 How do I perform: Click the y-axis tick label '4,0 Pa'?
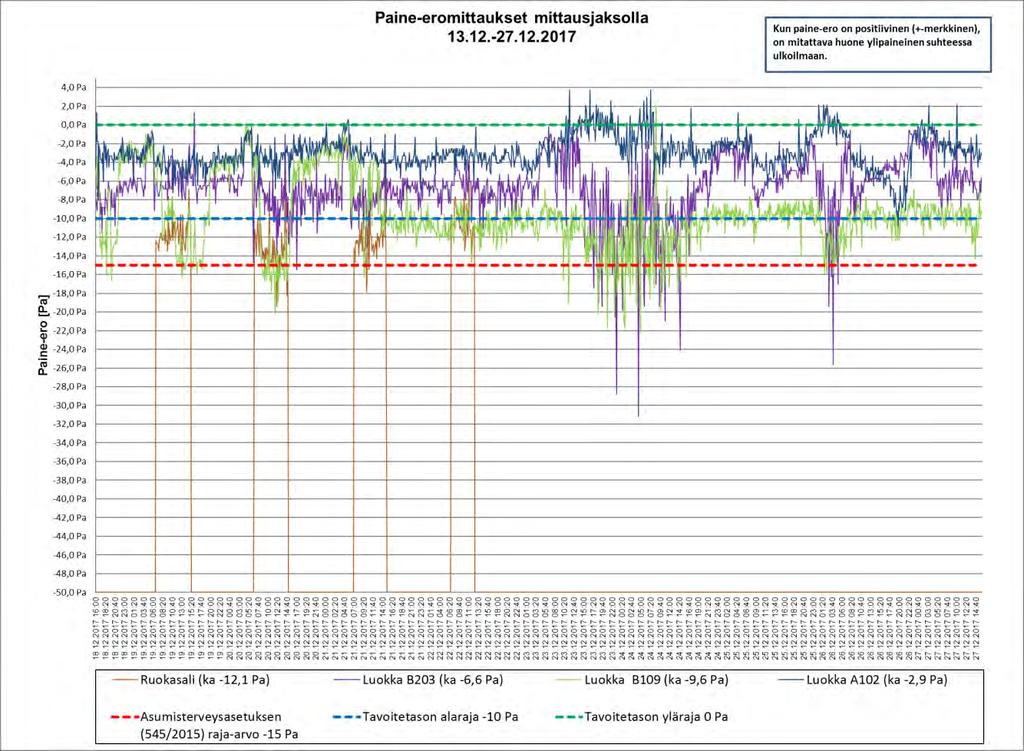pos(73,87)
